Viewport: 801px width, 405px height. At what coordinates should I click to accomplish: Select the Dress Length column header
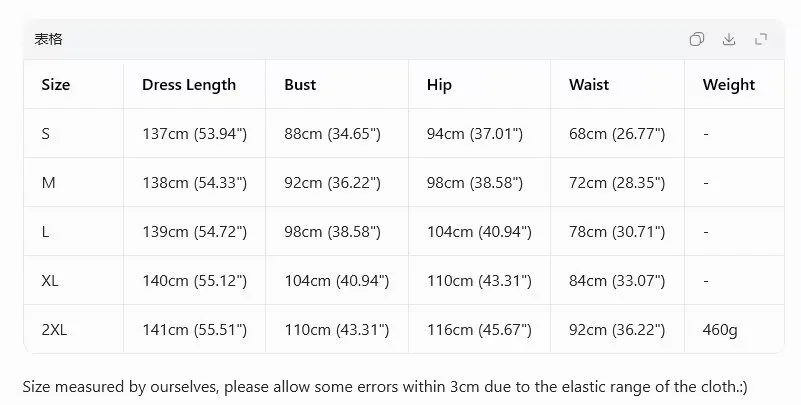tap(189, 85)
